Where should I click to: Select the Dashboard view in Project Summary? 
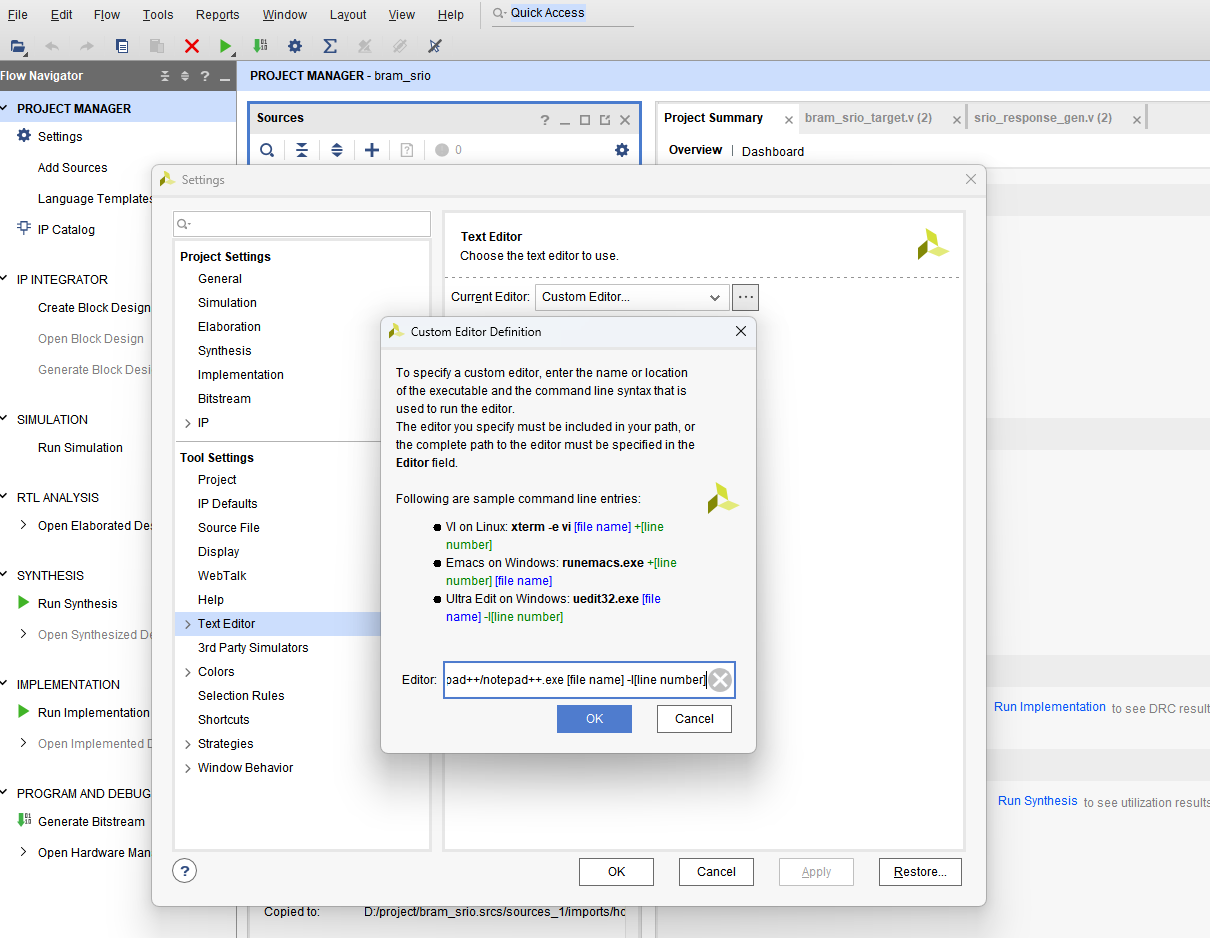pyautogui.click(x=773, y=152)
